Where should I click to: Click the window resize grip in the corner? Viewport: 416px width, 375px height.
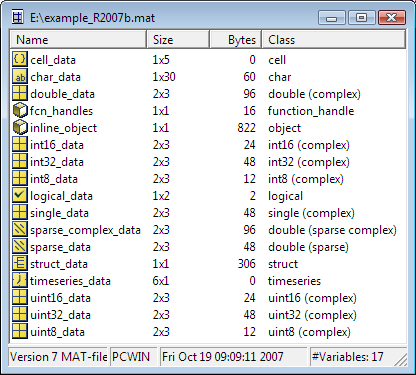(401, 360)
